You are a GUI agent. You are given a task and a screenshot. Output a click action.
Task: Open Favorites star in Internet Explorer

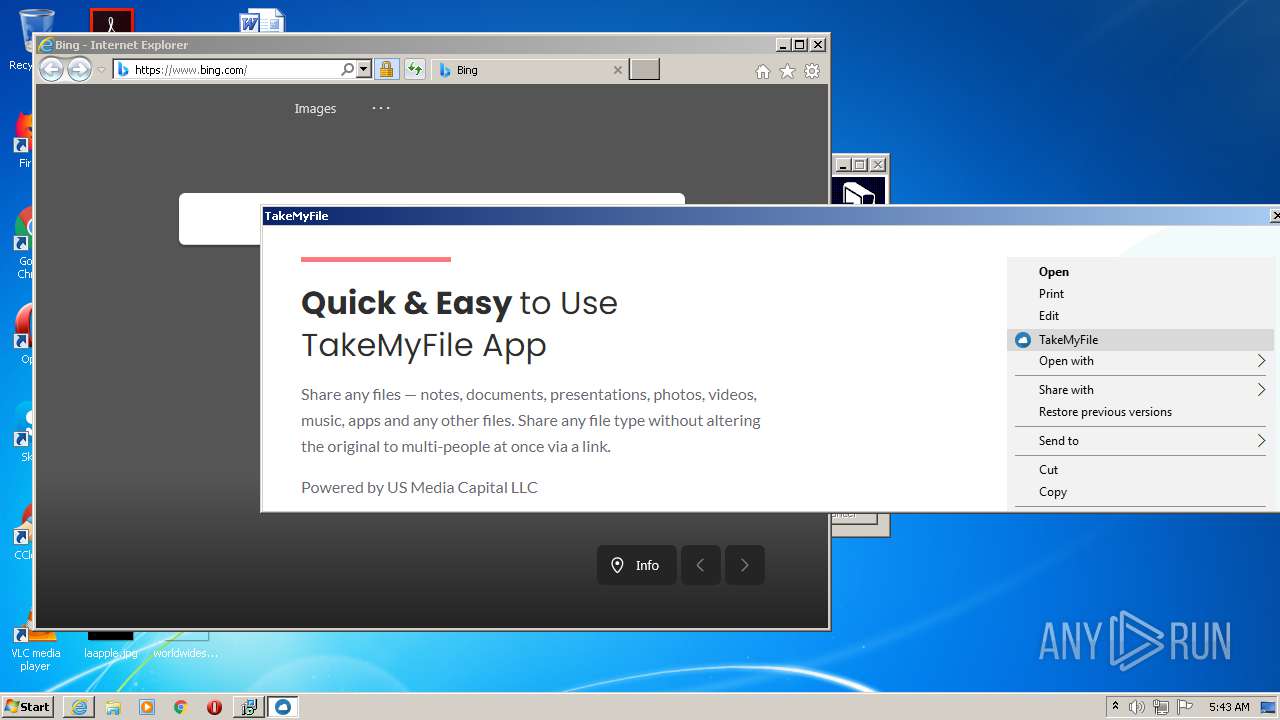787,71
